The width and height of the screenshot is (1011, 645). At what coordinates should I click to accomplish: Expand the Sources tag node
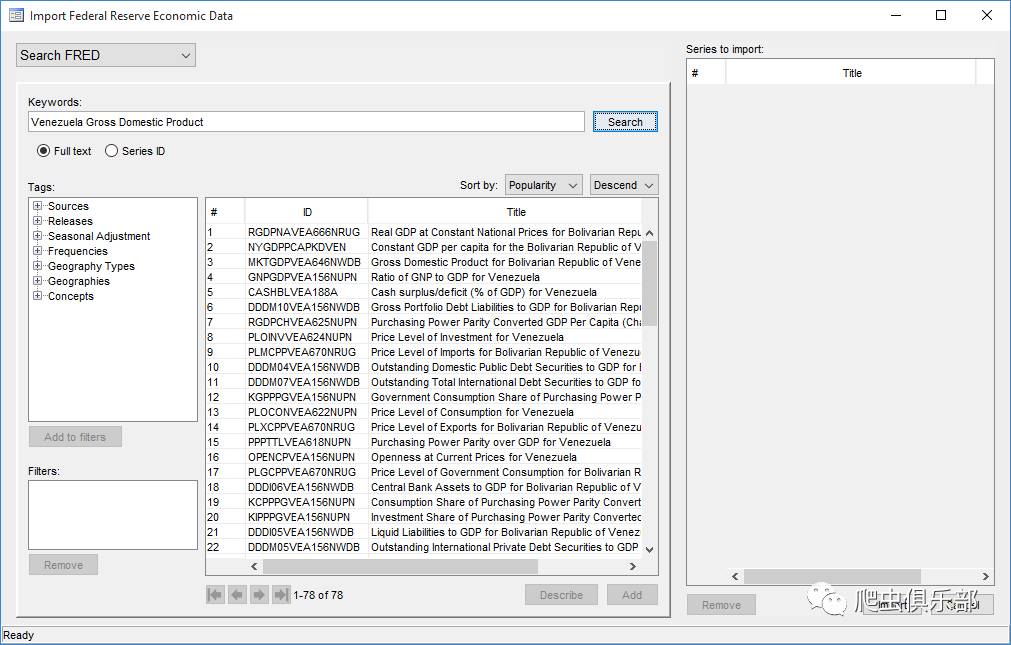click(37, 206)
